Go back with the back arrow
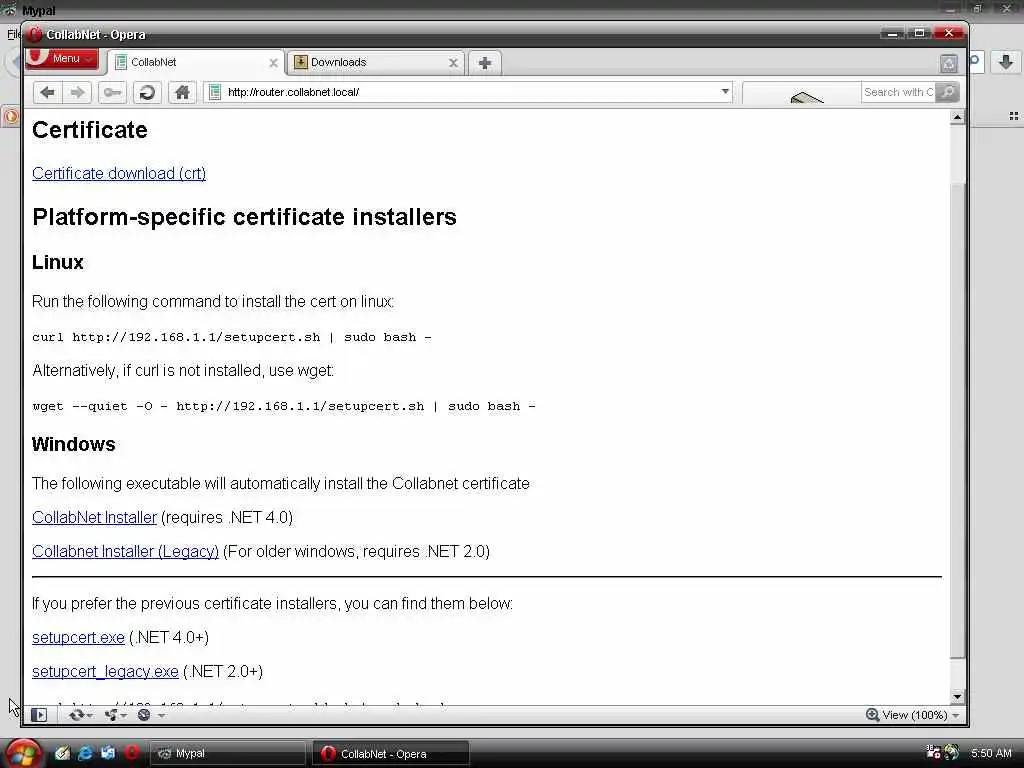 pos(48,92)
